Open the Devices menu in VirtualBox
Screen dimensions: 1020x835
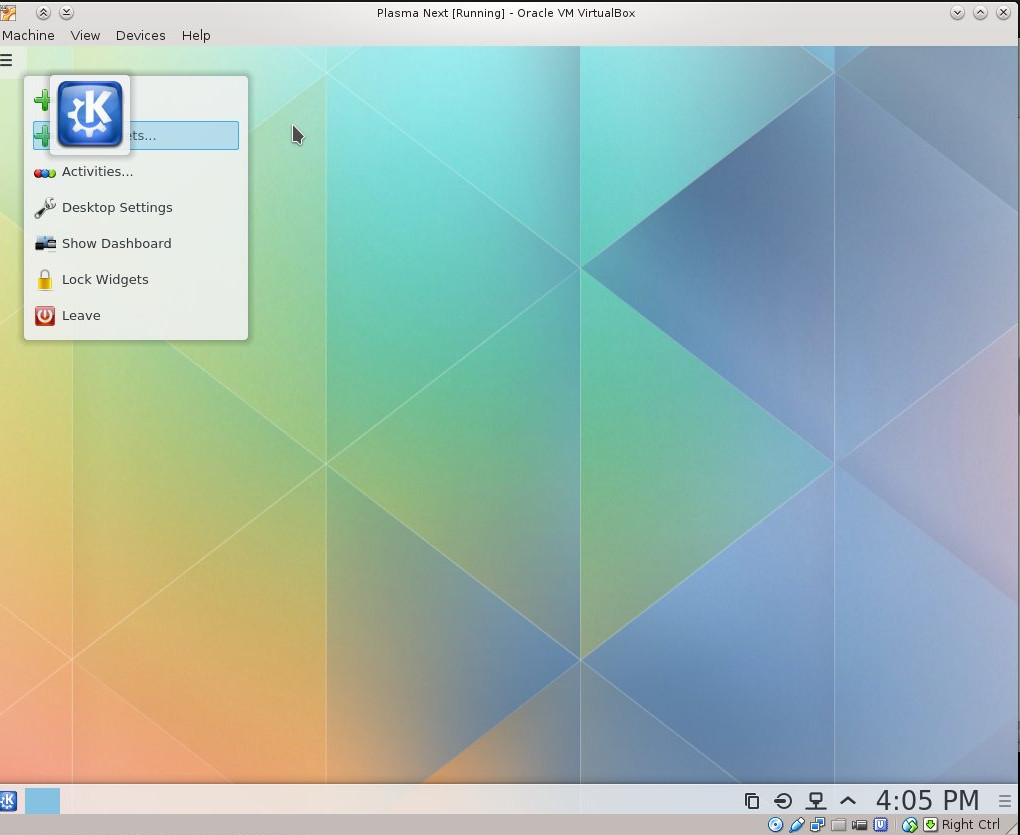[141, 35]
